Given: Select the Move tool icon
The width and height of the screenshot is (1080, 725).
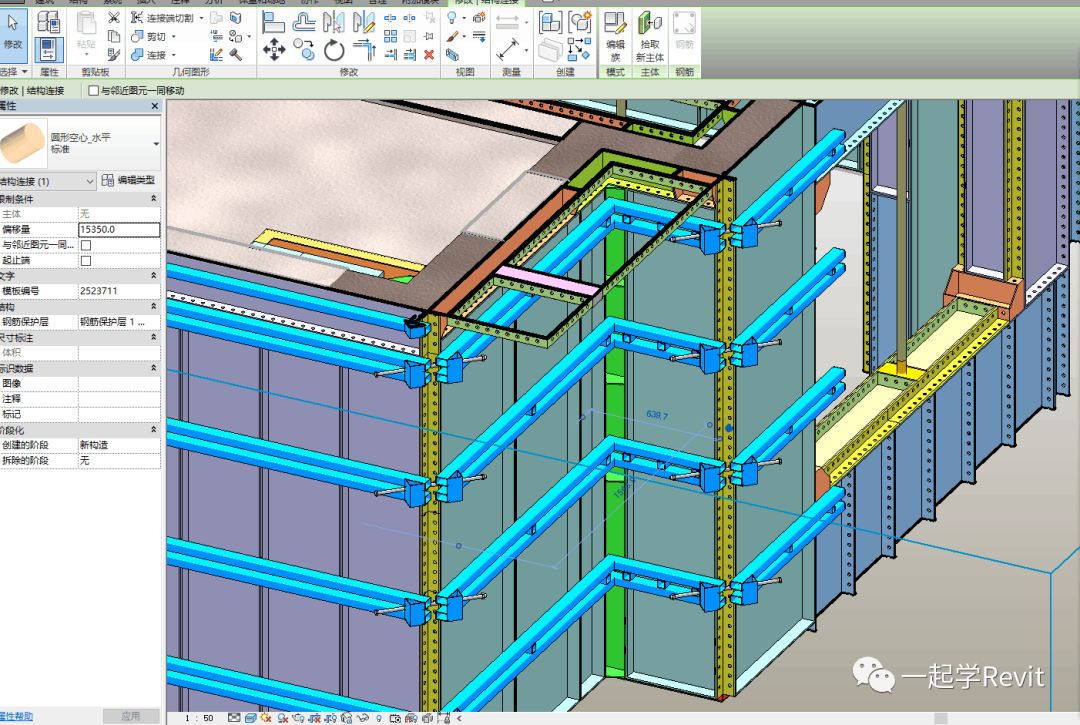Looking at the screenshot, I should pos(273,50).
